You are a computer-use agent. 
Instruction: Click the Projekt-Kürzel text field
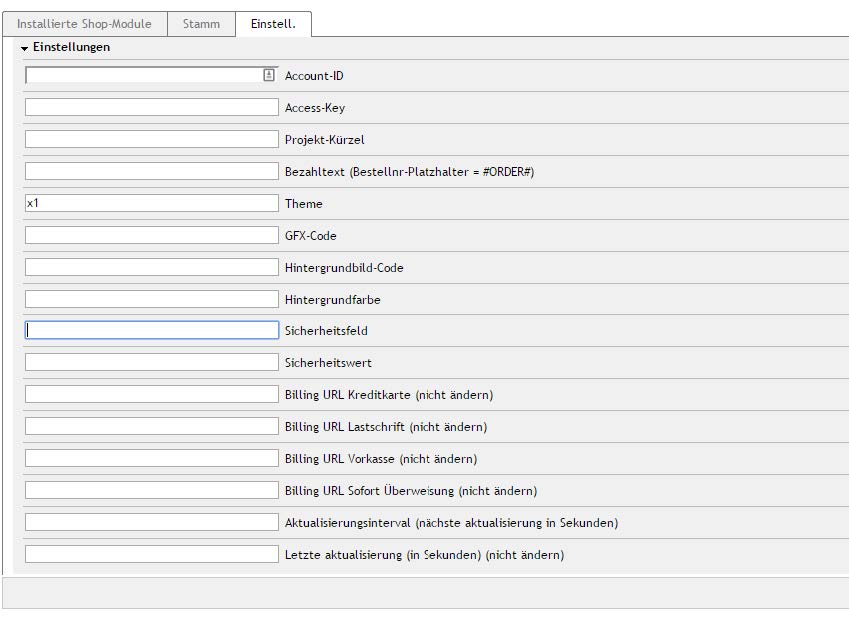point(150,138)
